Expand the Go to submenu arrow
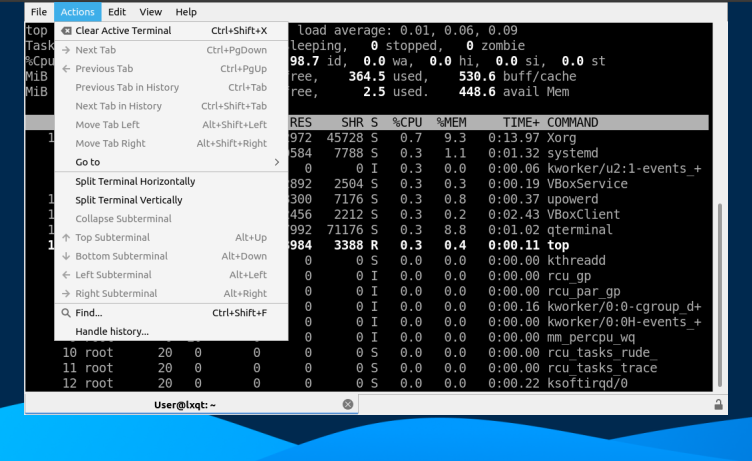 tap(277, 162)
